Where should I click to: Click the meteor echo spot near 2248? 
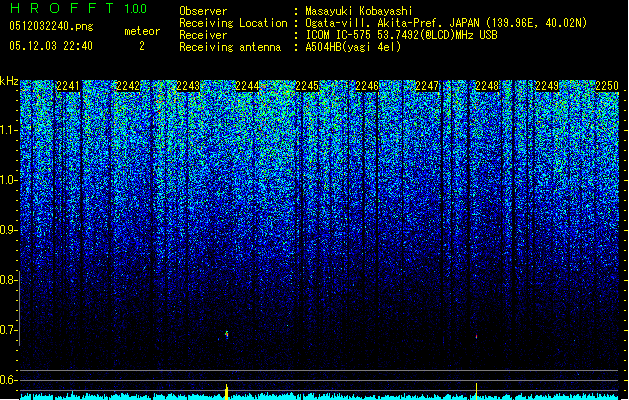pos(477,337)
